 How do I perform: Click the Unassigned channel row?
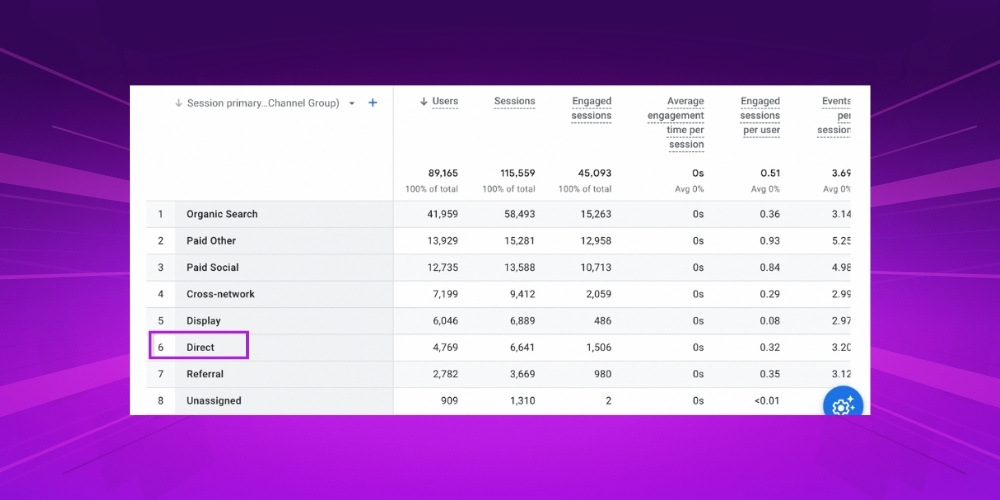[x=213, y=401]
